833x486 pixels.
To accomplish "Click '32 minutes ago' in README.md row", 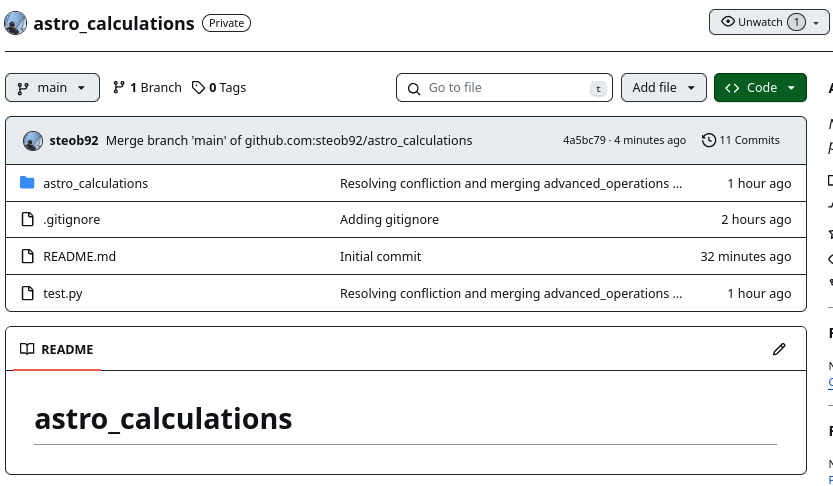I will tap(745, 257).
